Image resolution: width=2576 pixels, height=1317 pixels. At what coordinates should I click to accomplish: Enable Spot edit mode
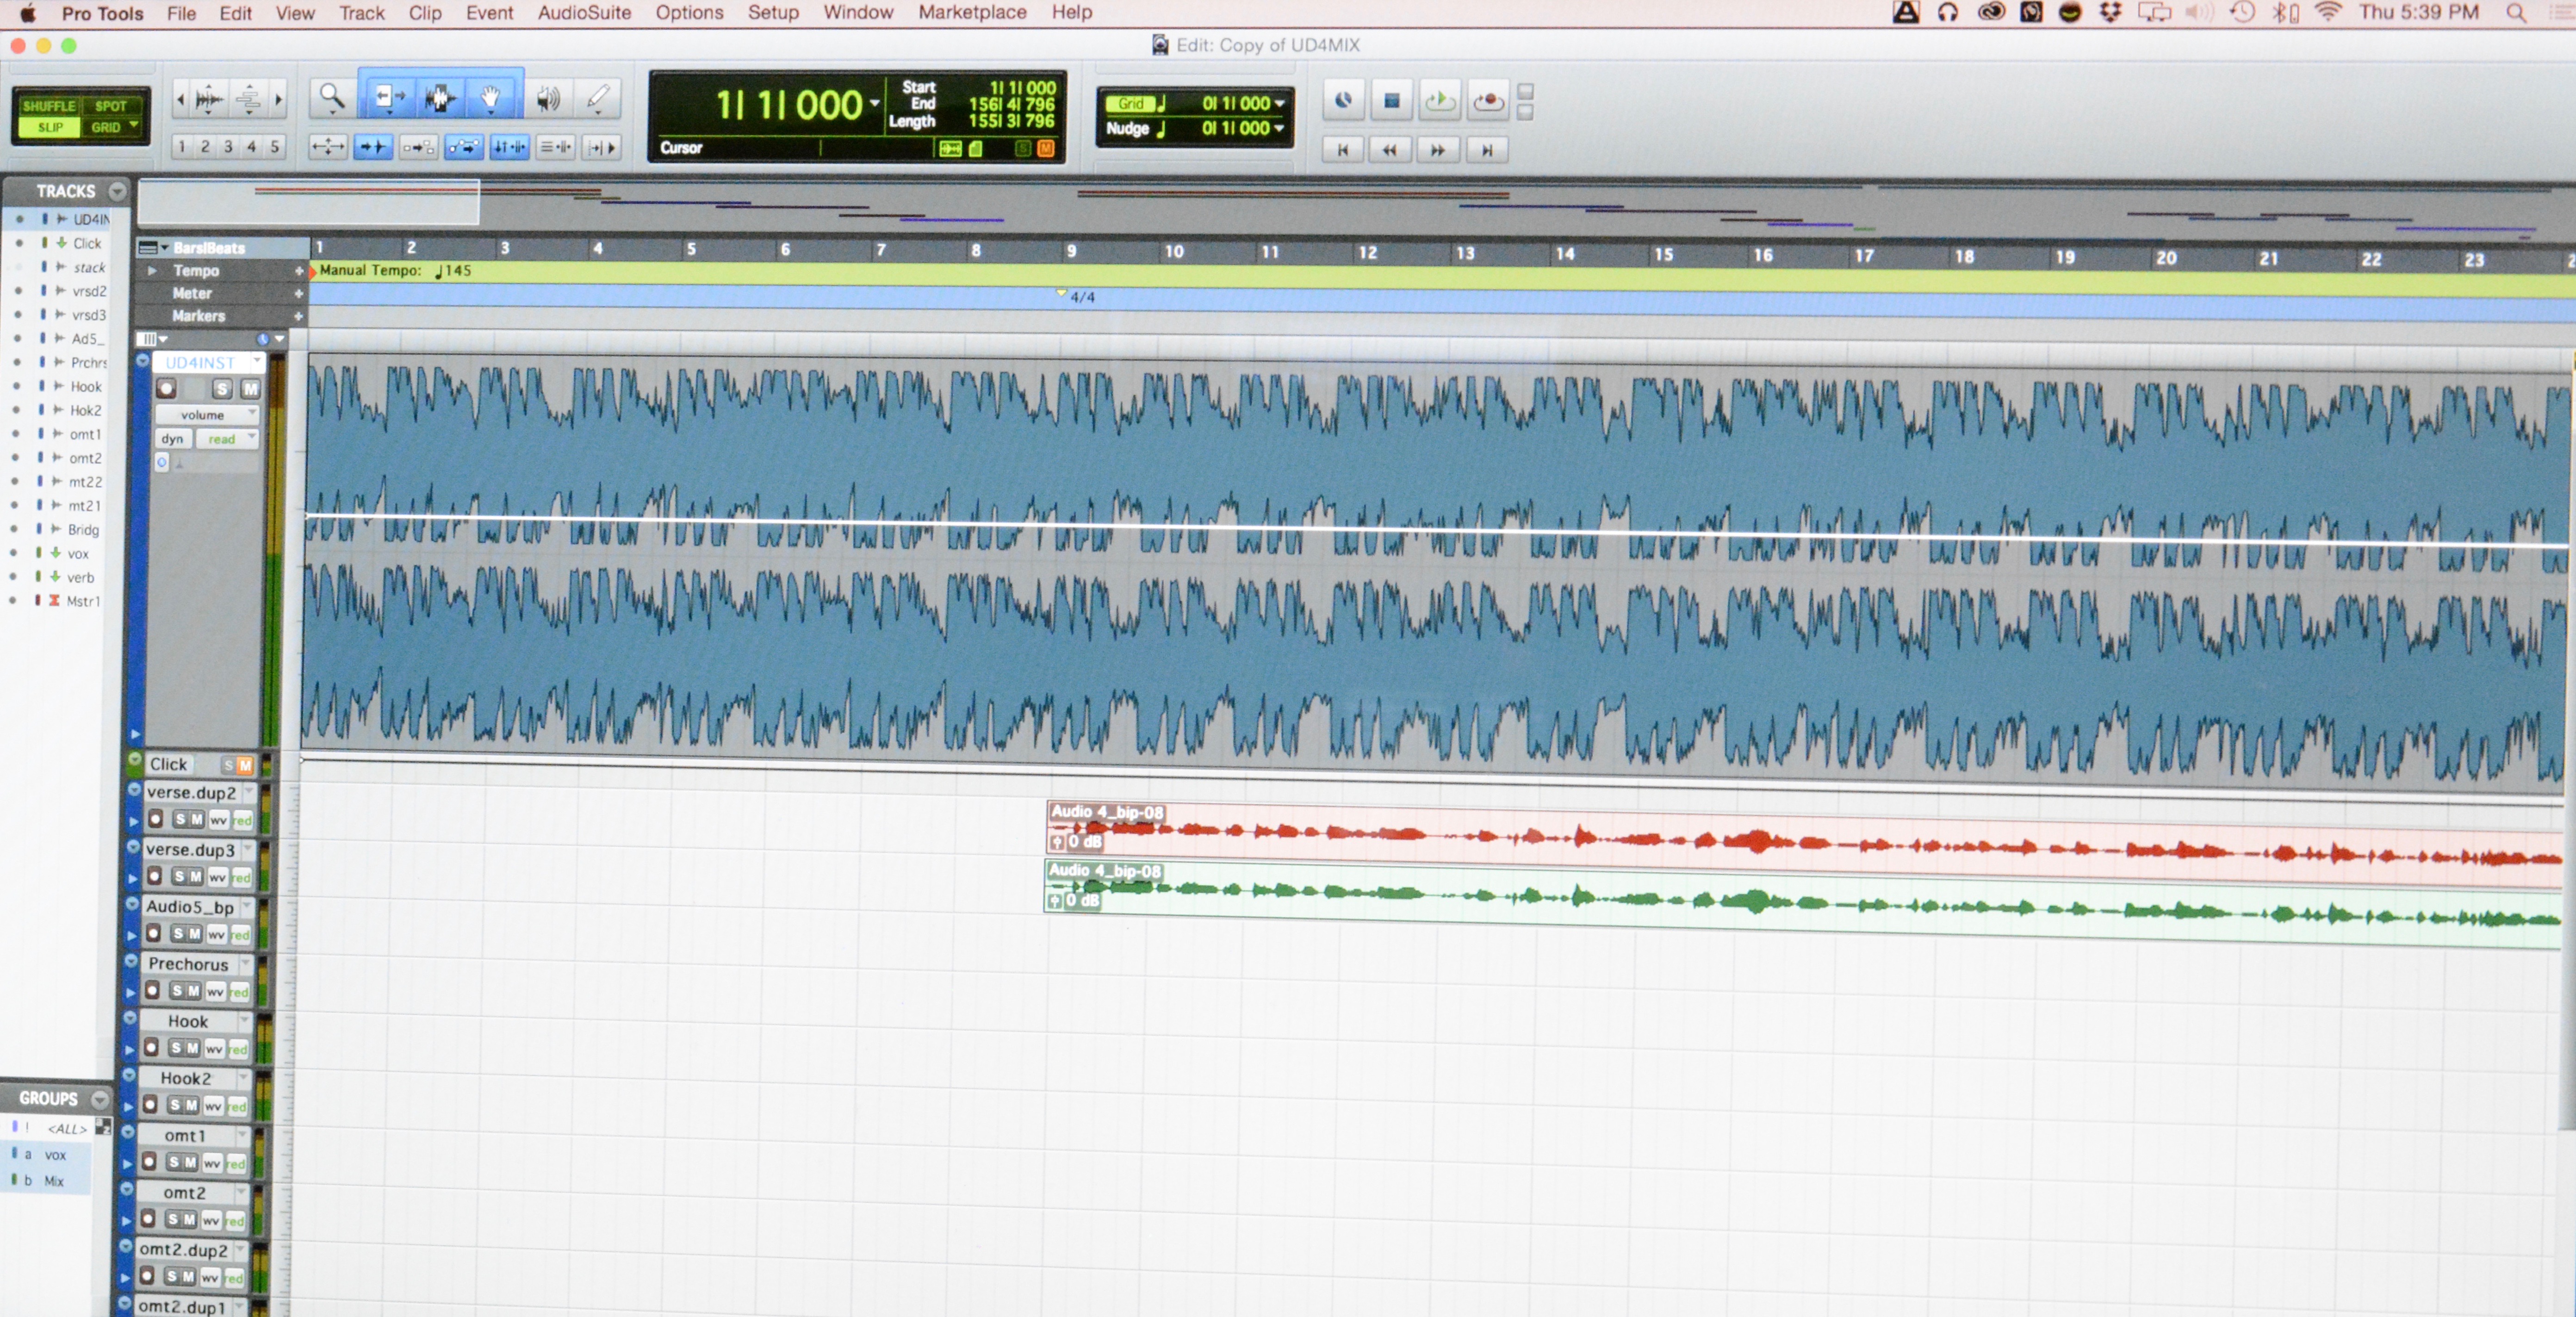(111, 106)
